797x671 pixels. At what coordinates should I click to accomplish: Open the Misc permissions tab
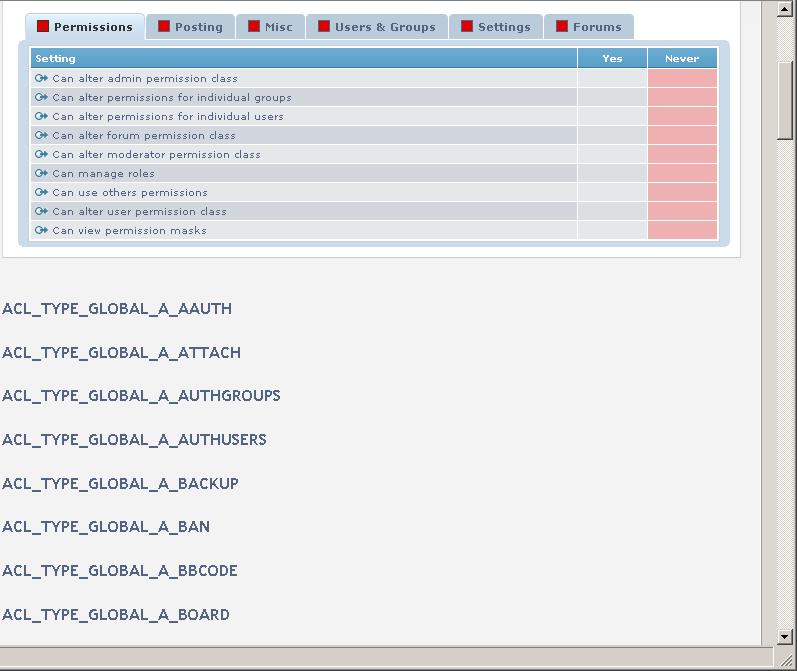tap(270, 27)
